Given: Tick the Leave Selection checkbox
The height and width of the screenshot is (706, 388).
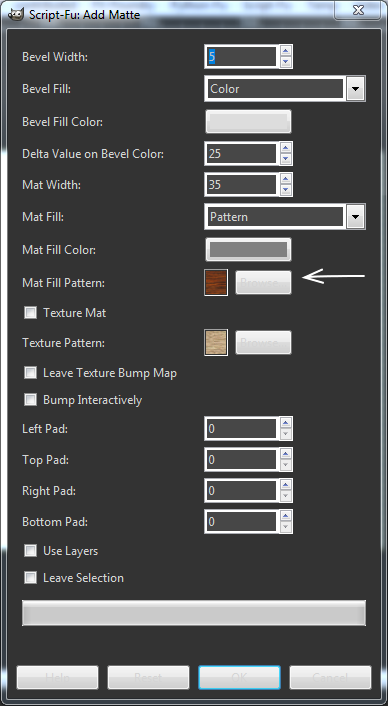Looking at the screenshot, I should [x=30, y=578].
